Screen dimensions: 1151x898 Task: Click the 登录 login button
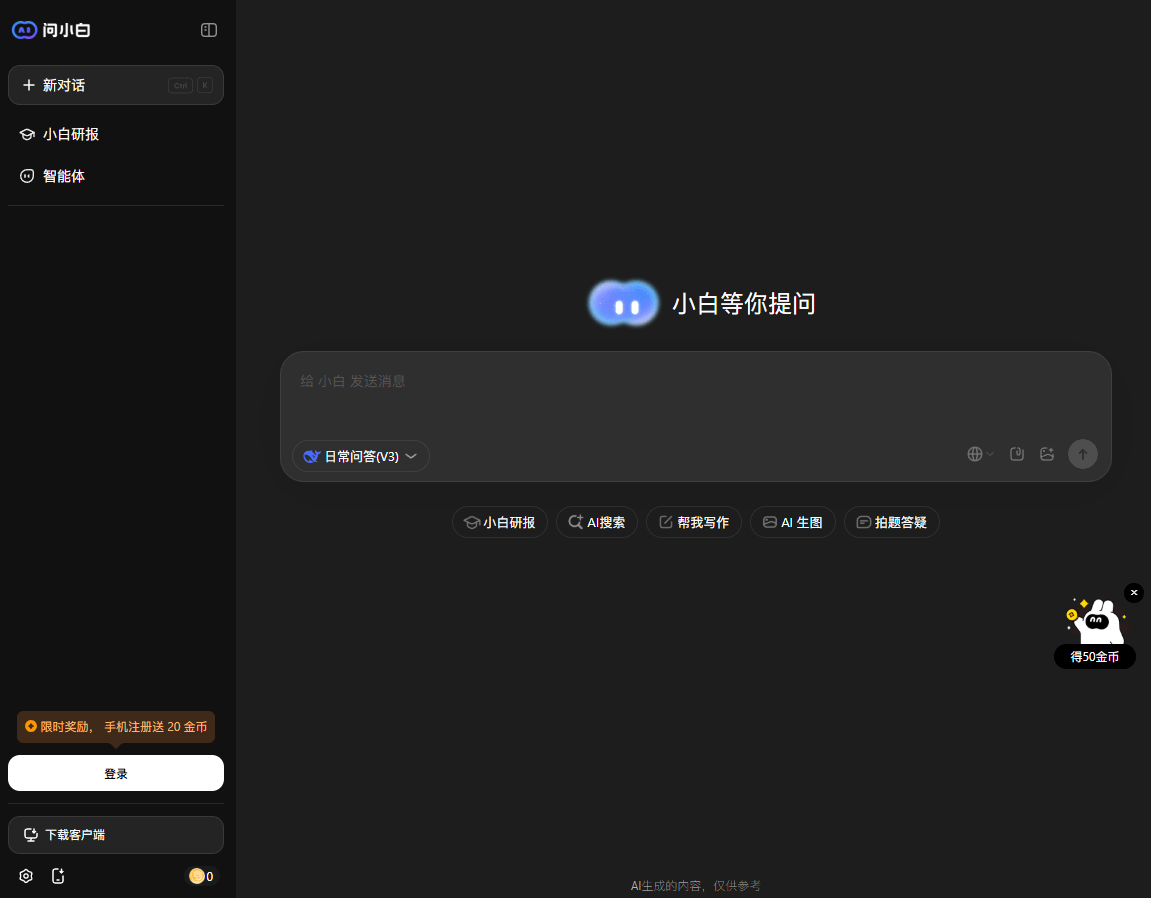coord(116,773)
